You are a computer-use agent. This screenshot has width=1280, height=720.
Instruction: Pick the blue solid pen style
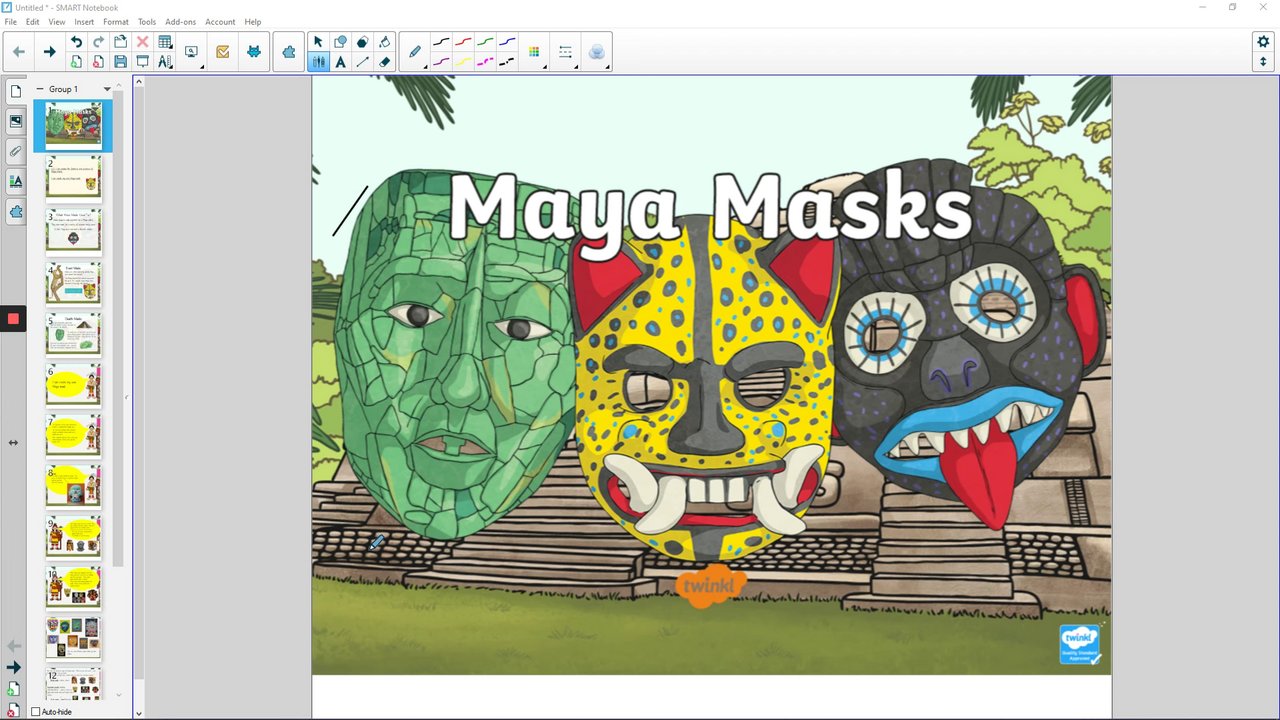(507, 42)
